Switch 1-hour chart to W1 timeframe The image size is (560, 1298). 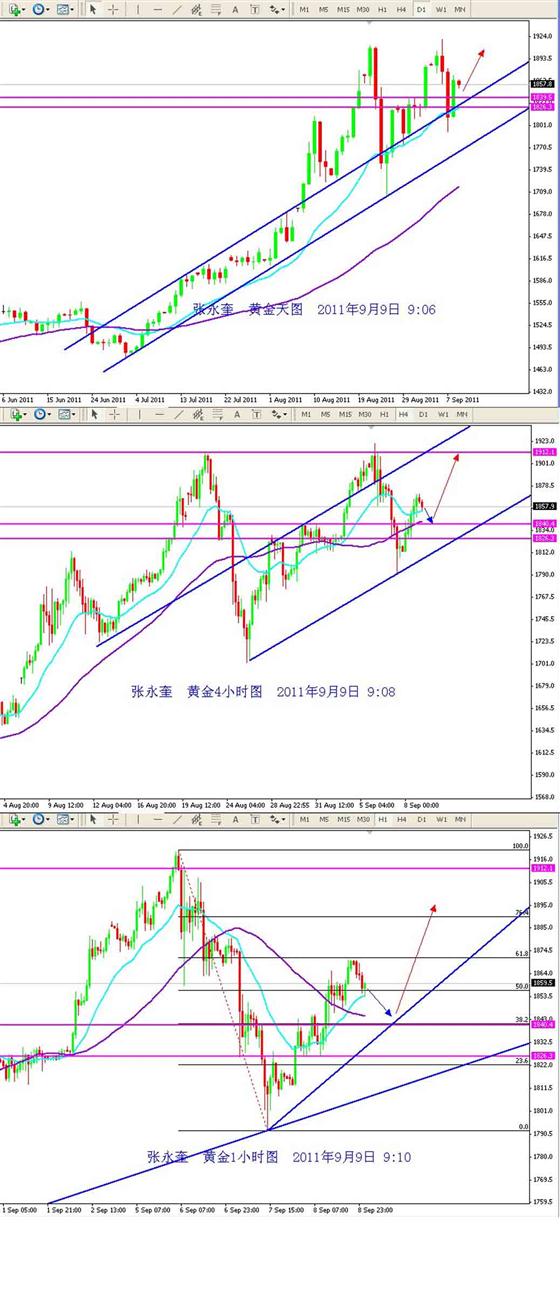coord(441,819)
